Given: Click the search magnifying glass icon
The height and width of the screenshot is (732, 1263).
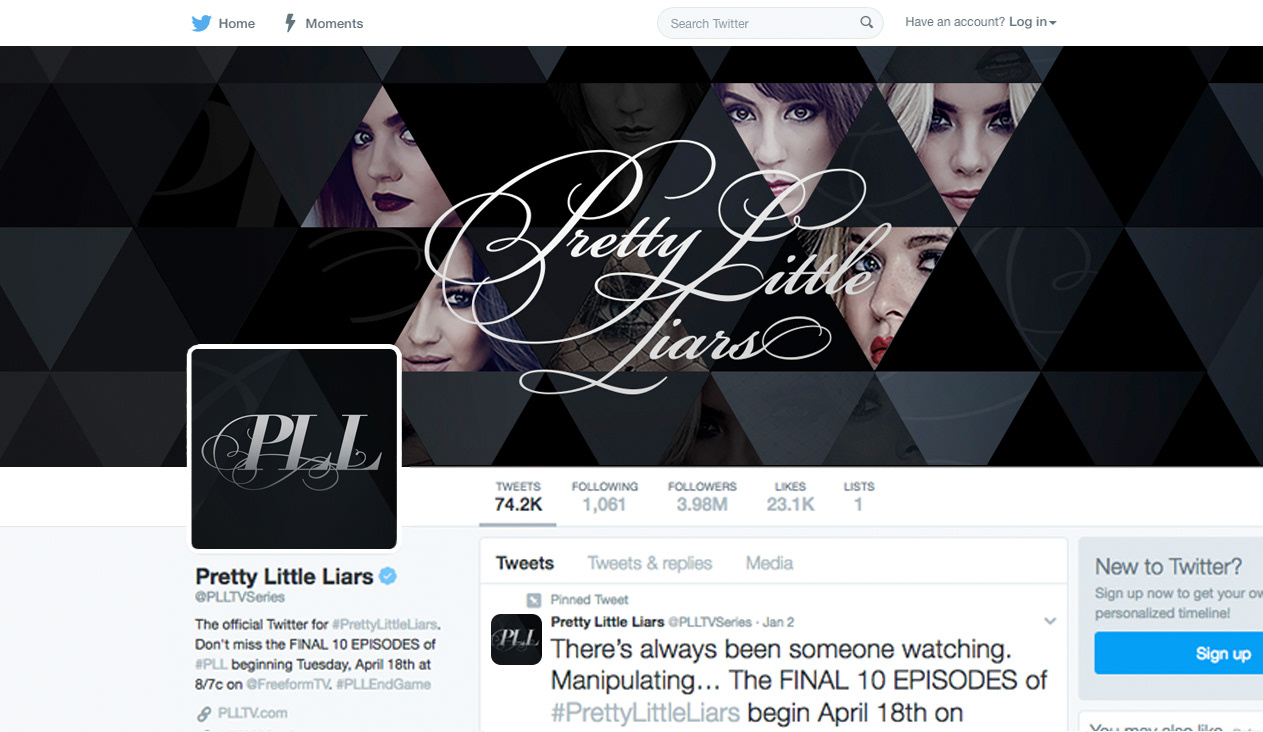Looking at the screenshot, I should click(866, 23).
